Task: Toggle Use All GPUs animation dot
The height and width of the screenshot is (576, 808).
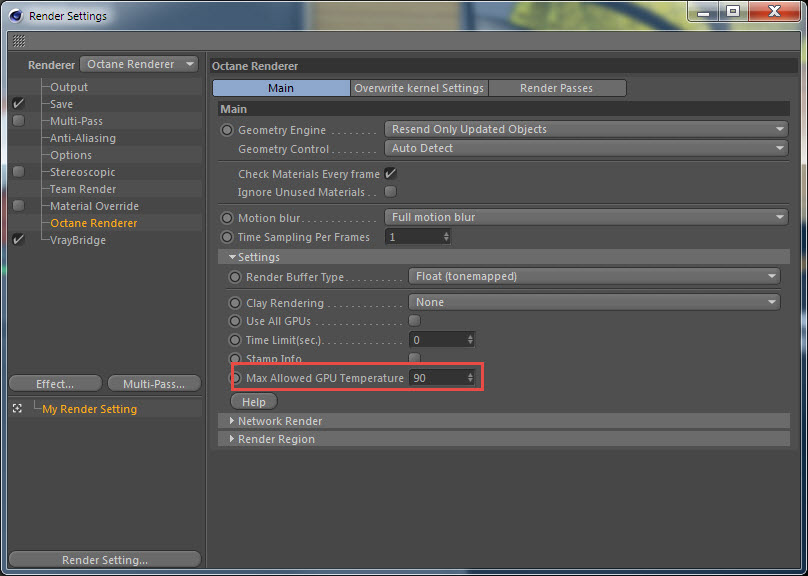Action: click(x=235, y=321)
